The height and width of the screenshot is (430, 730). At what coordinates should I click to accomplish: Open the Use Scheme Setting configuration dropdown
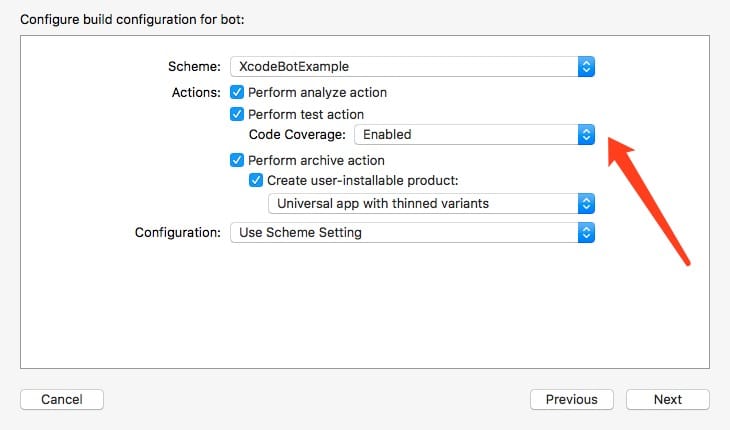pos(412,233)
